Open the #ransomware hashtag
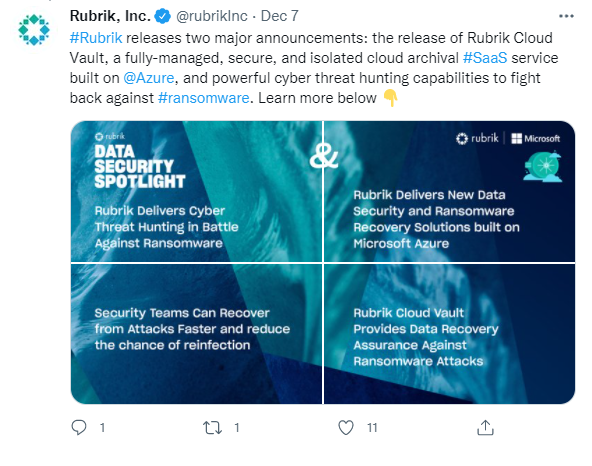This screenshot has width=592, height=466. click(204, 98)
